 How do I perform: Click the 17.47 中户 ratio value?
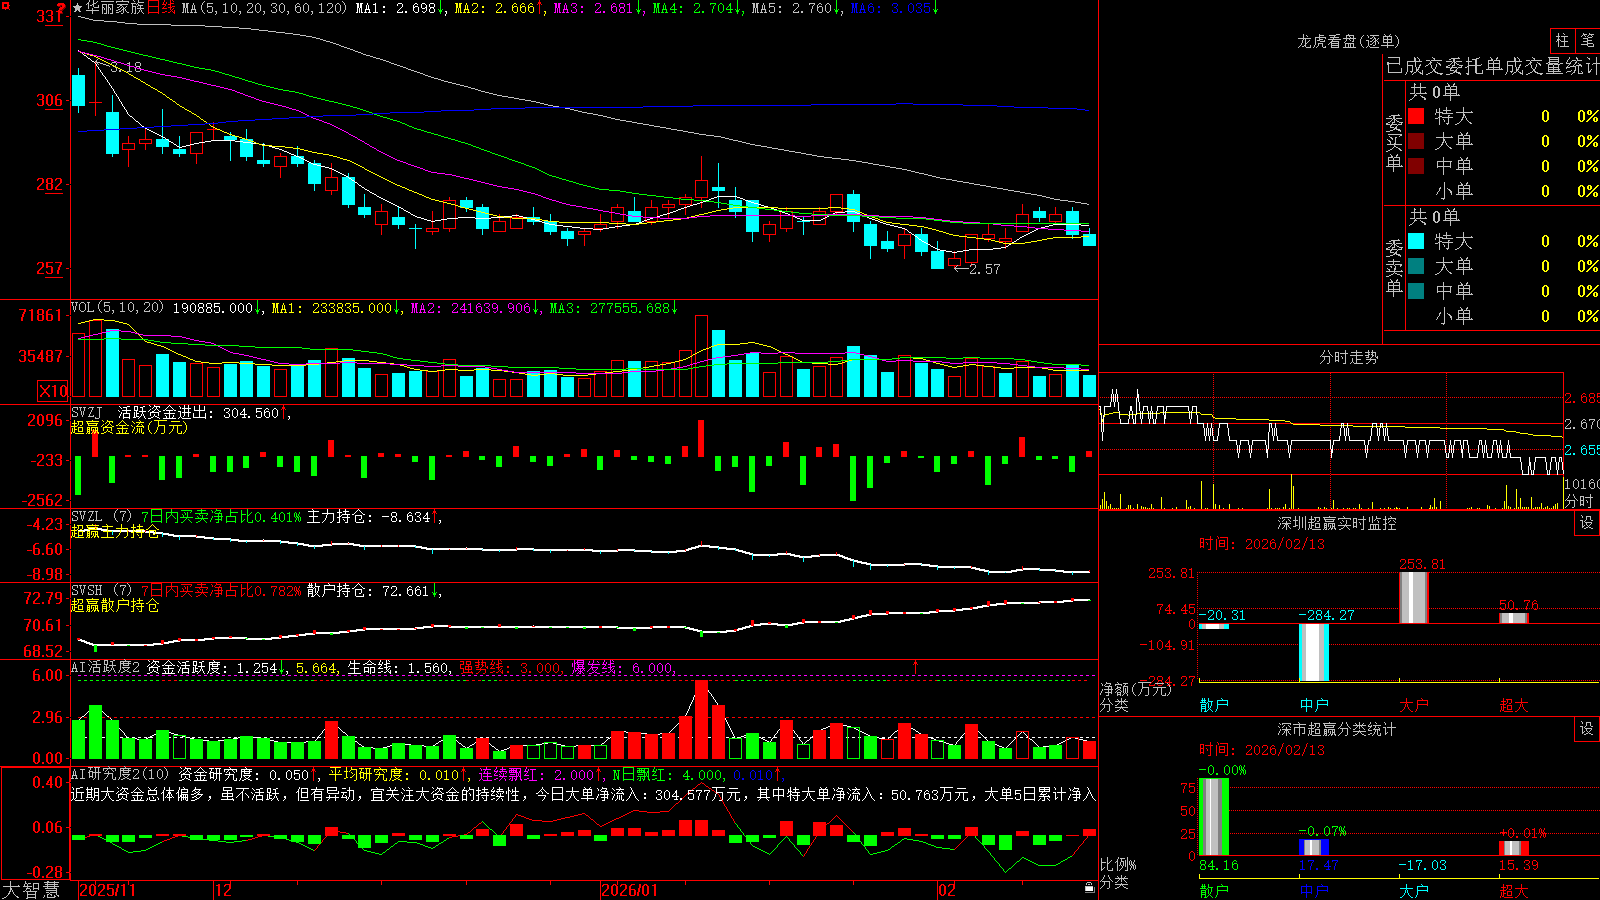point(1318,865)
